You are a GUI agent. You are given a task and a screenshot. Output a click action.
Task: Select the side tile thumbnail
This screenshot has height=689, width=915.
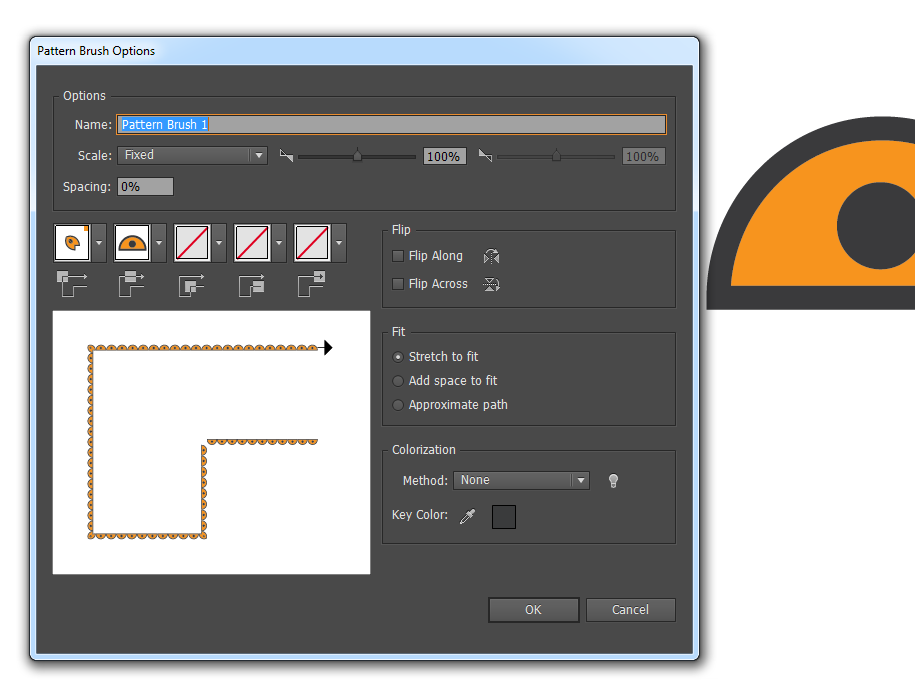click(x=132, y=243)
